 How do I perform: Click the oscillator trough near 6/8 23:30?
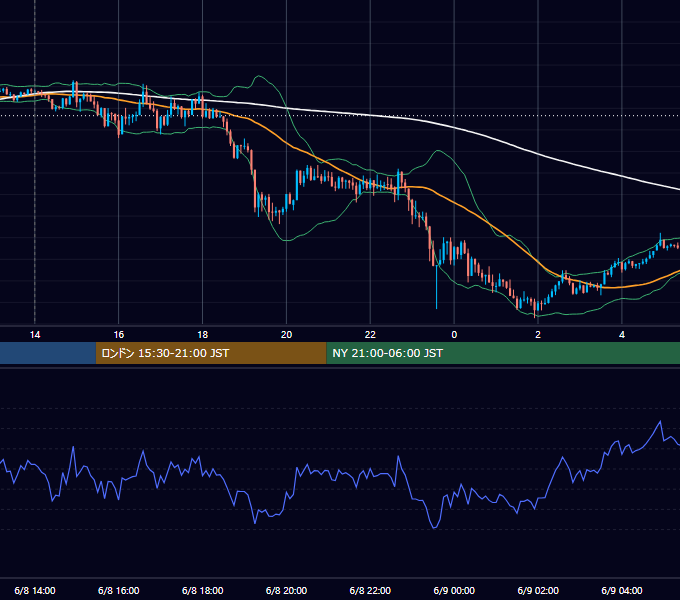[435, 528]
